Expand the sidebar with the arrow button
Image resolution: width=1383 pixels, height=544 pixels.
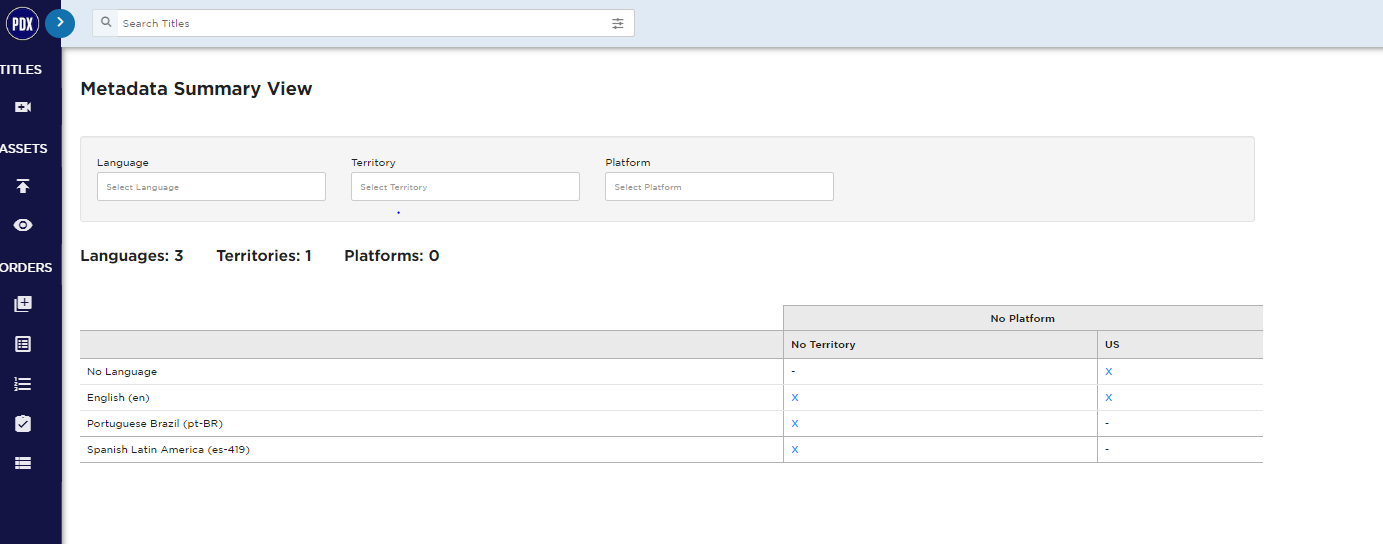[60, 22]
